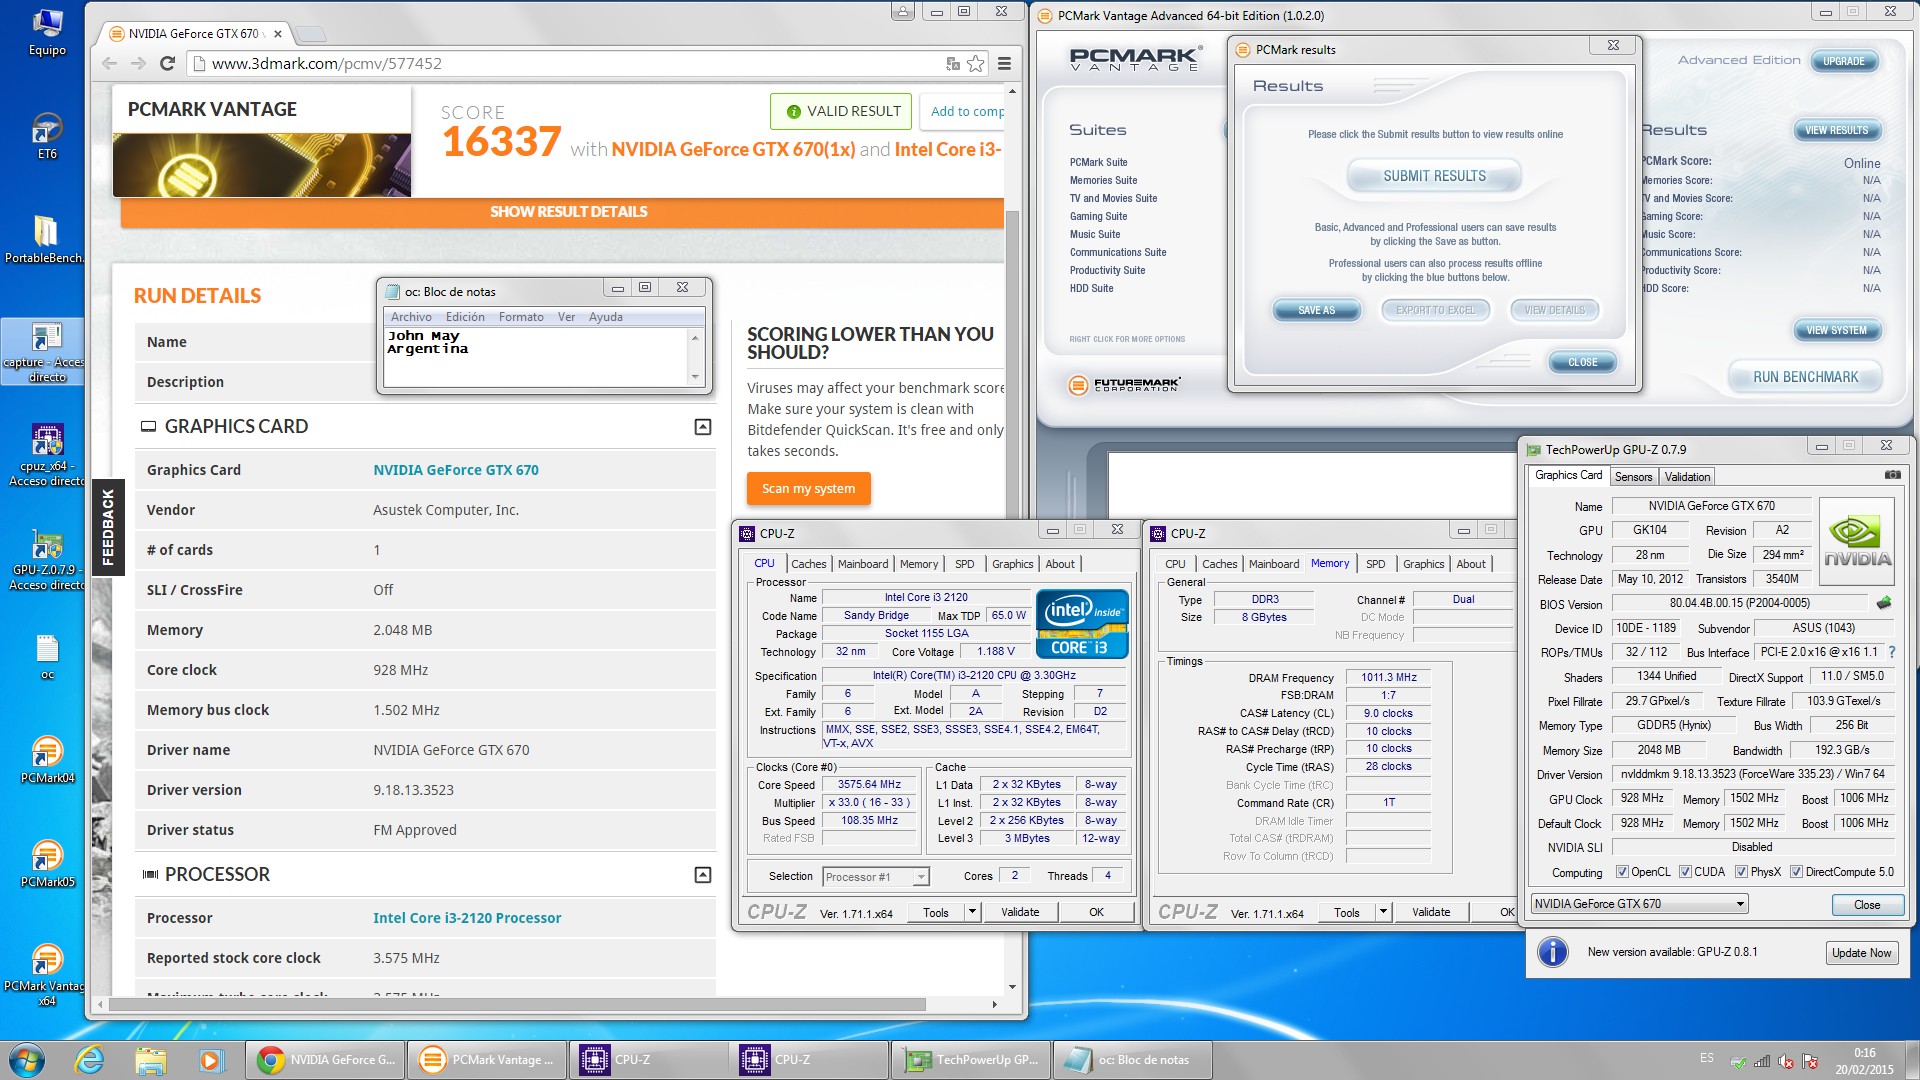Viewport: 1920px width, 1080px height.
Task: Click the Validate button in the left CPU-Z window
Action: 1020,912
